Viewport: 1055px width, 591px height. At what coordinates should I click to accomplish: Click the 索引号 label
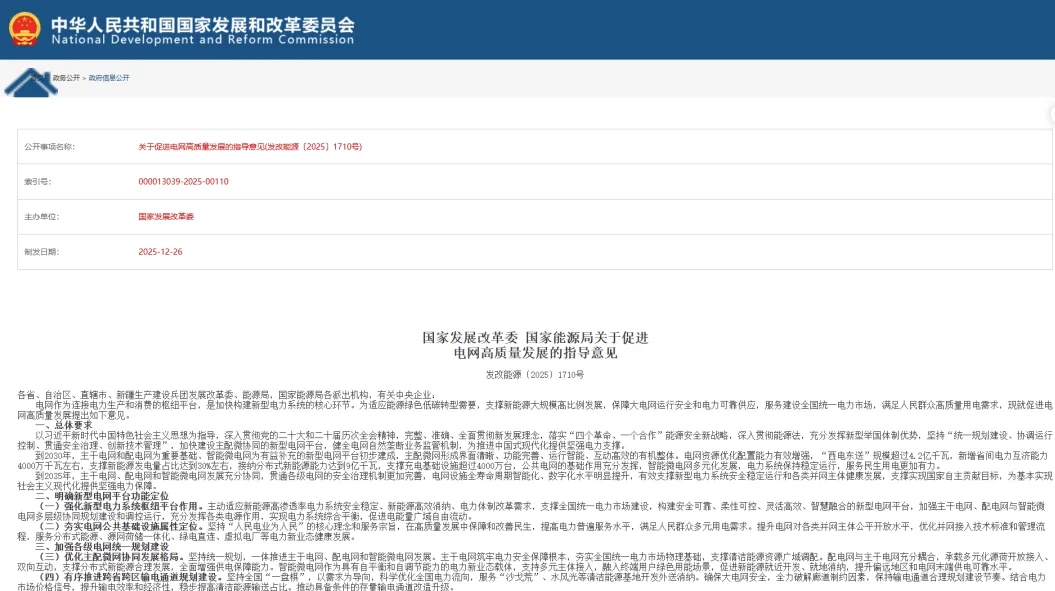click(38, 182)
